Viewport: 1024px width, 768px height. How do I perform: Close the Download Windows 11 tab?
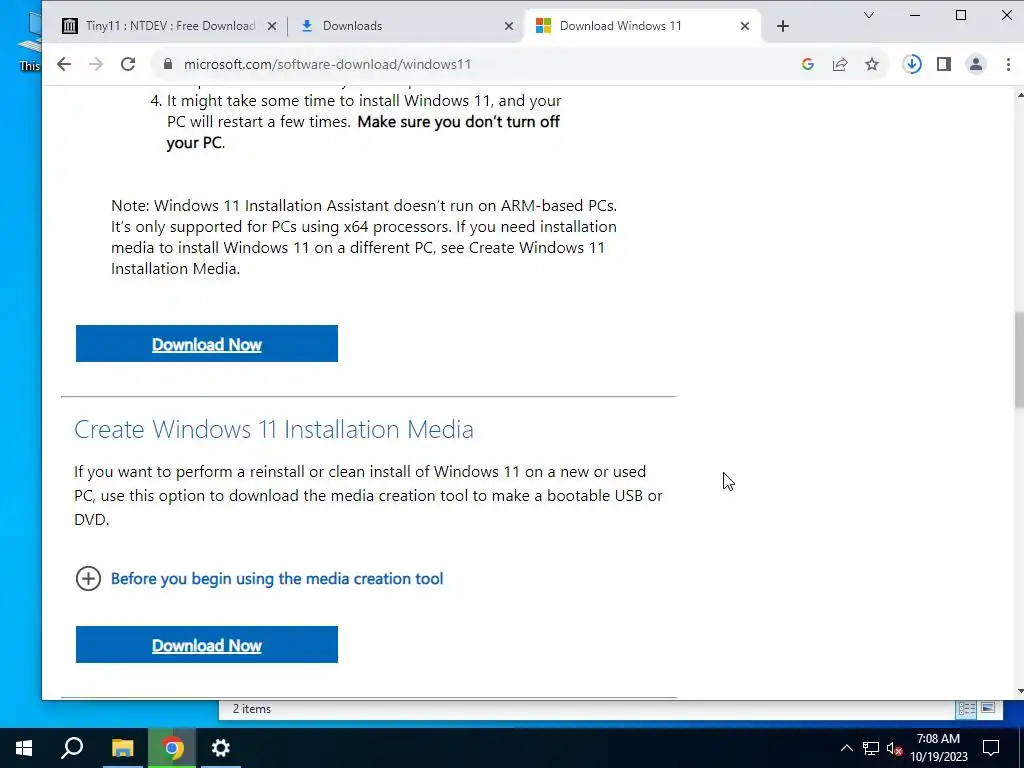(x=745, y=26)
